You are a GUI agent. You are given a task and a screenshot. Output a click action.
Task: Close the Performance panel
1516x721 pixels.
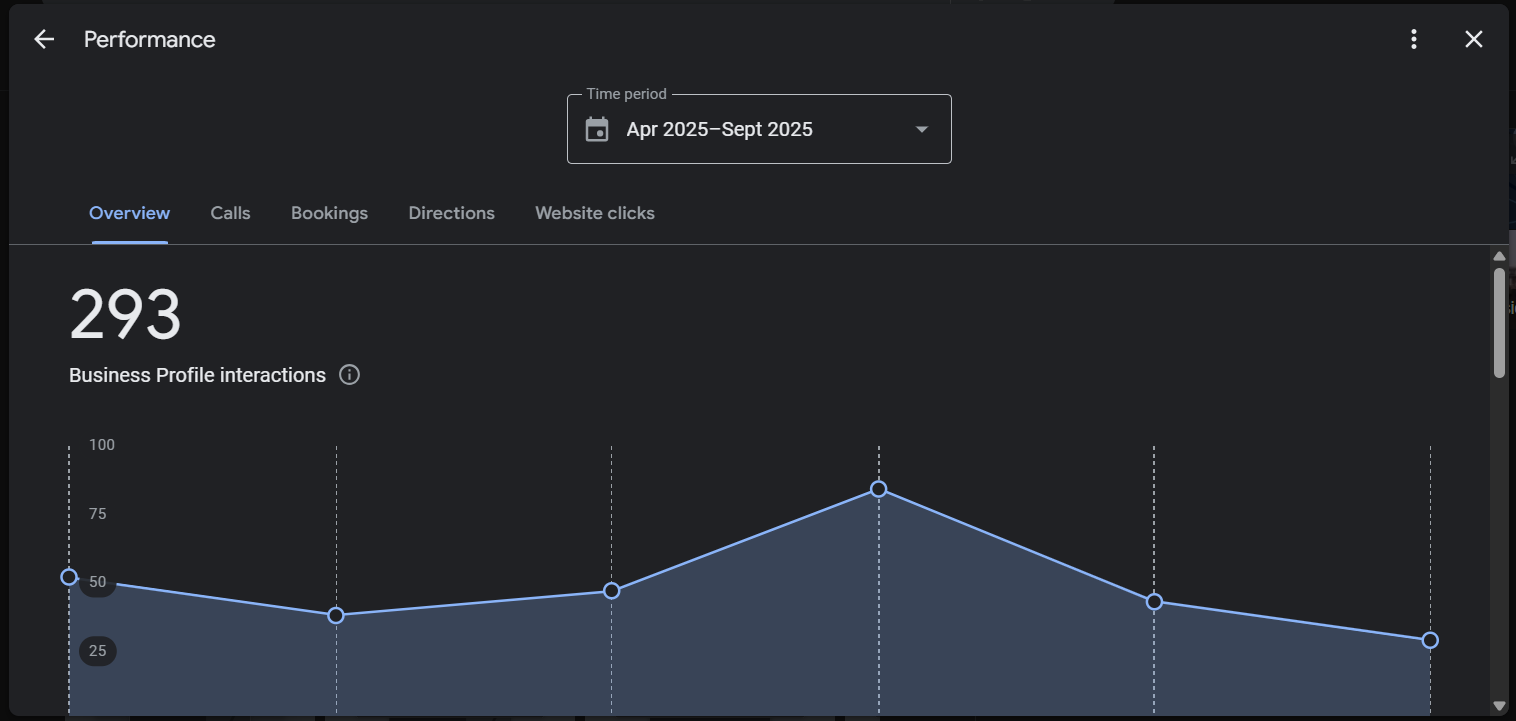click(x=1473, y=39)
